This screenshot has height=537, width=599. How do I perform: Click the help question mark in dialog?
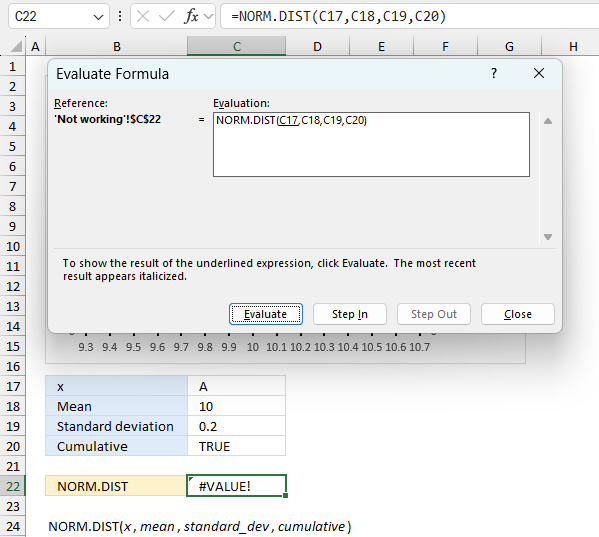point(494,73)
